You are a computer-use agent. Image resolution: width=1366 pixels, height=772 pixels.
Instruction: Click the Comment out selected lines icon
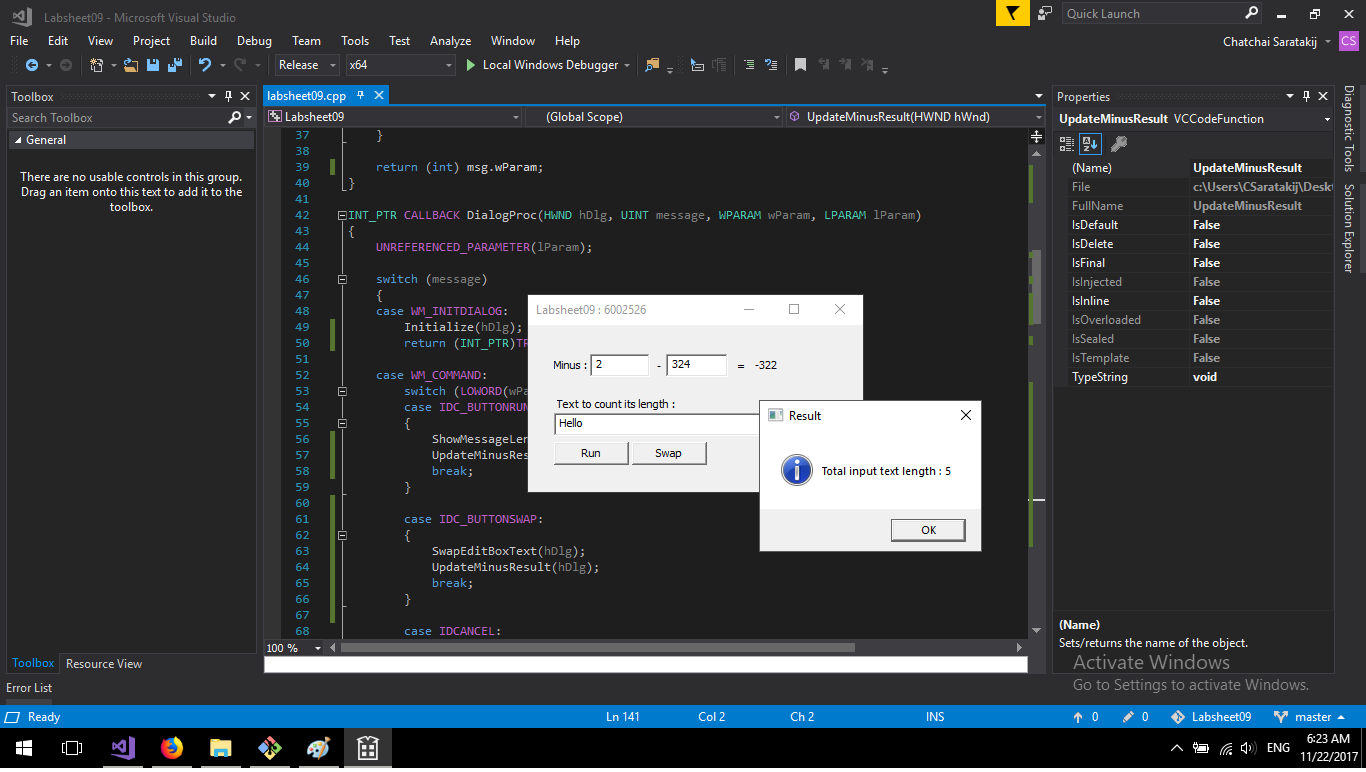coord(748,65)
